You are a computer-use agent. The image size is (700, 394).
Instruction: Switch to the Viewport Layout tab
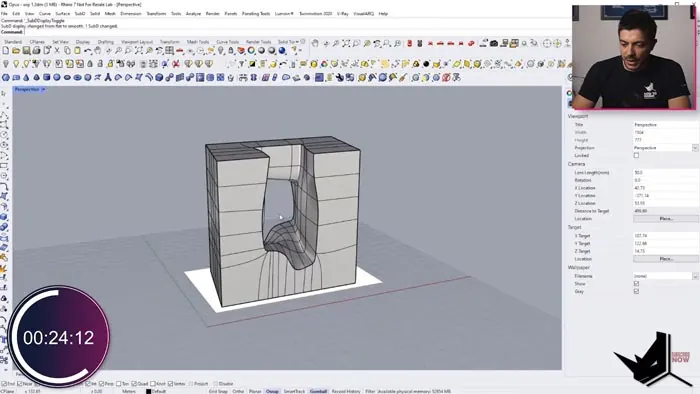pos(137,42)
